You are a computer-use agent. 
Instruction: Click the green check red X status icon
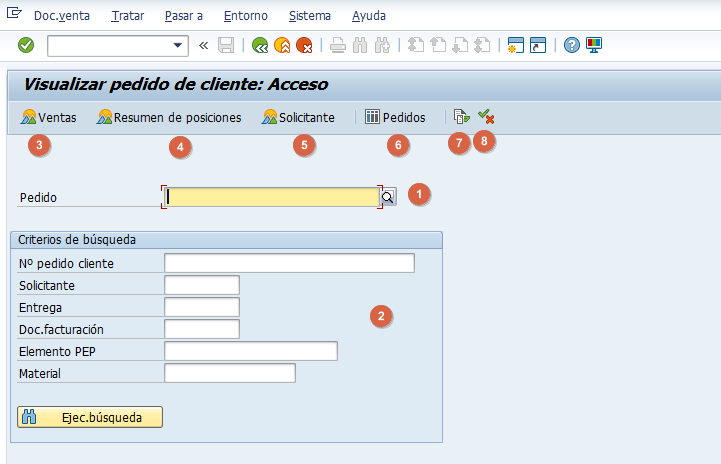coord(486,116)
